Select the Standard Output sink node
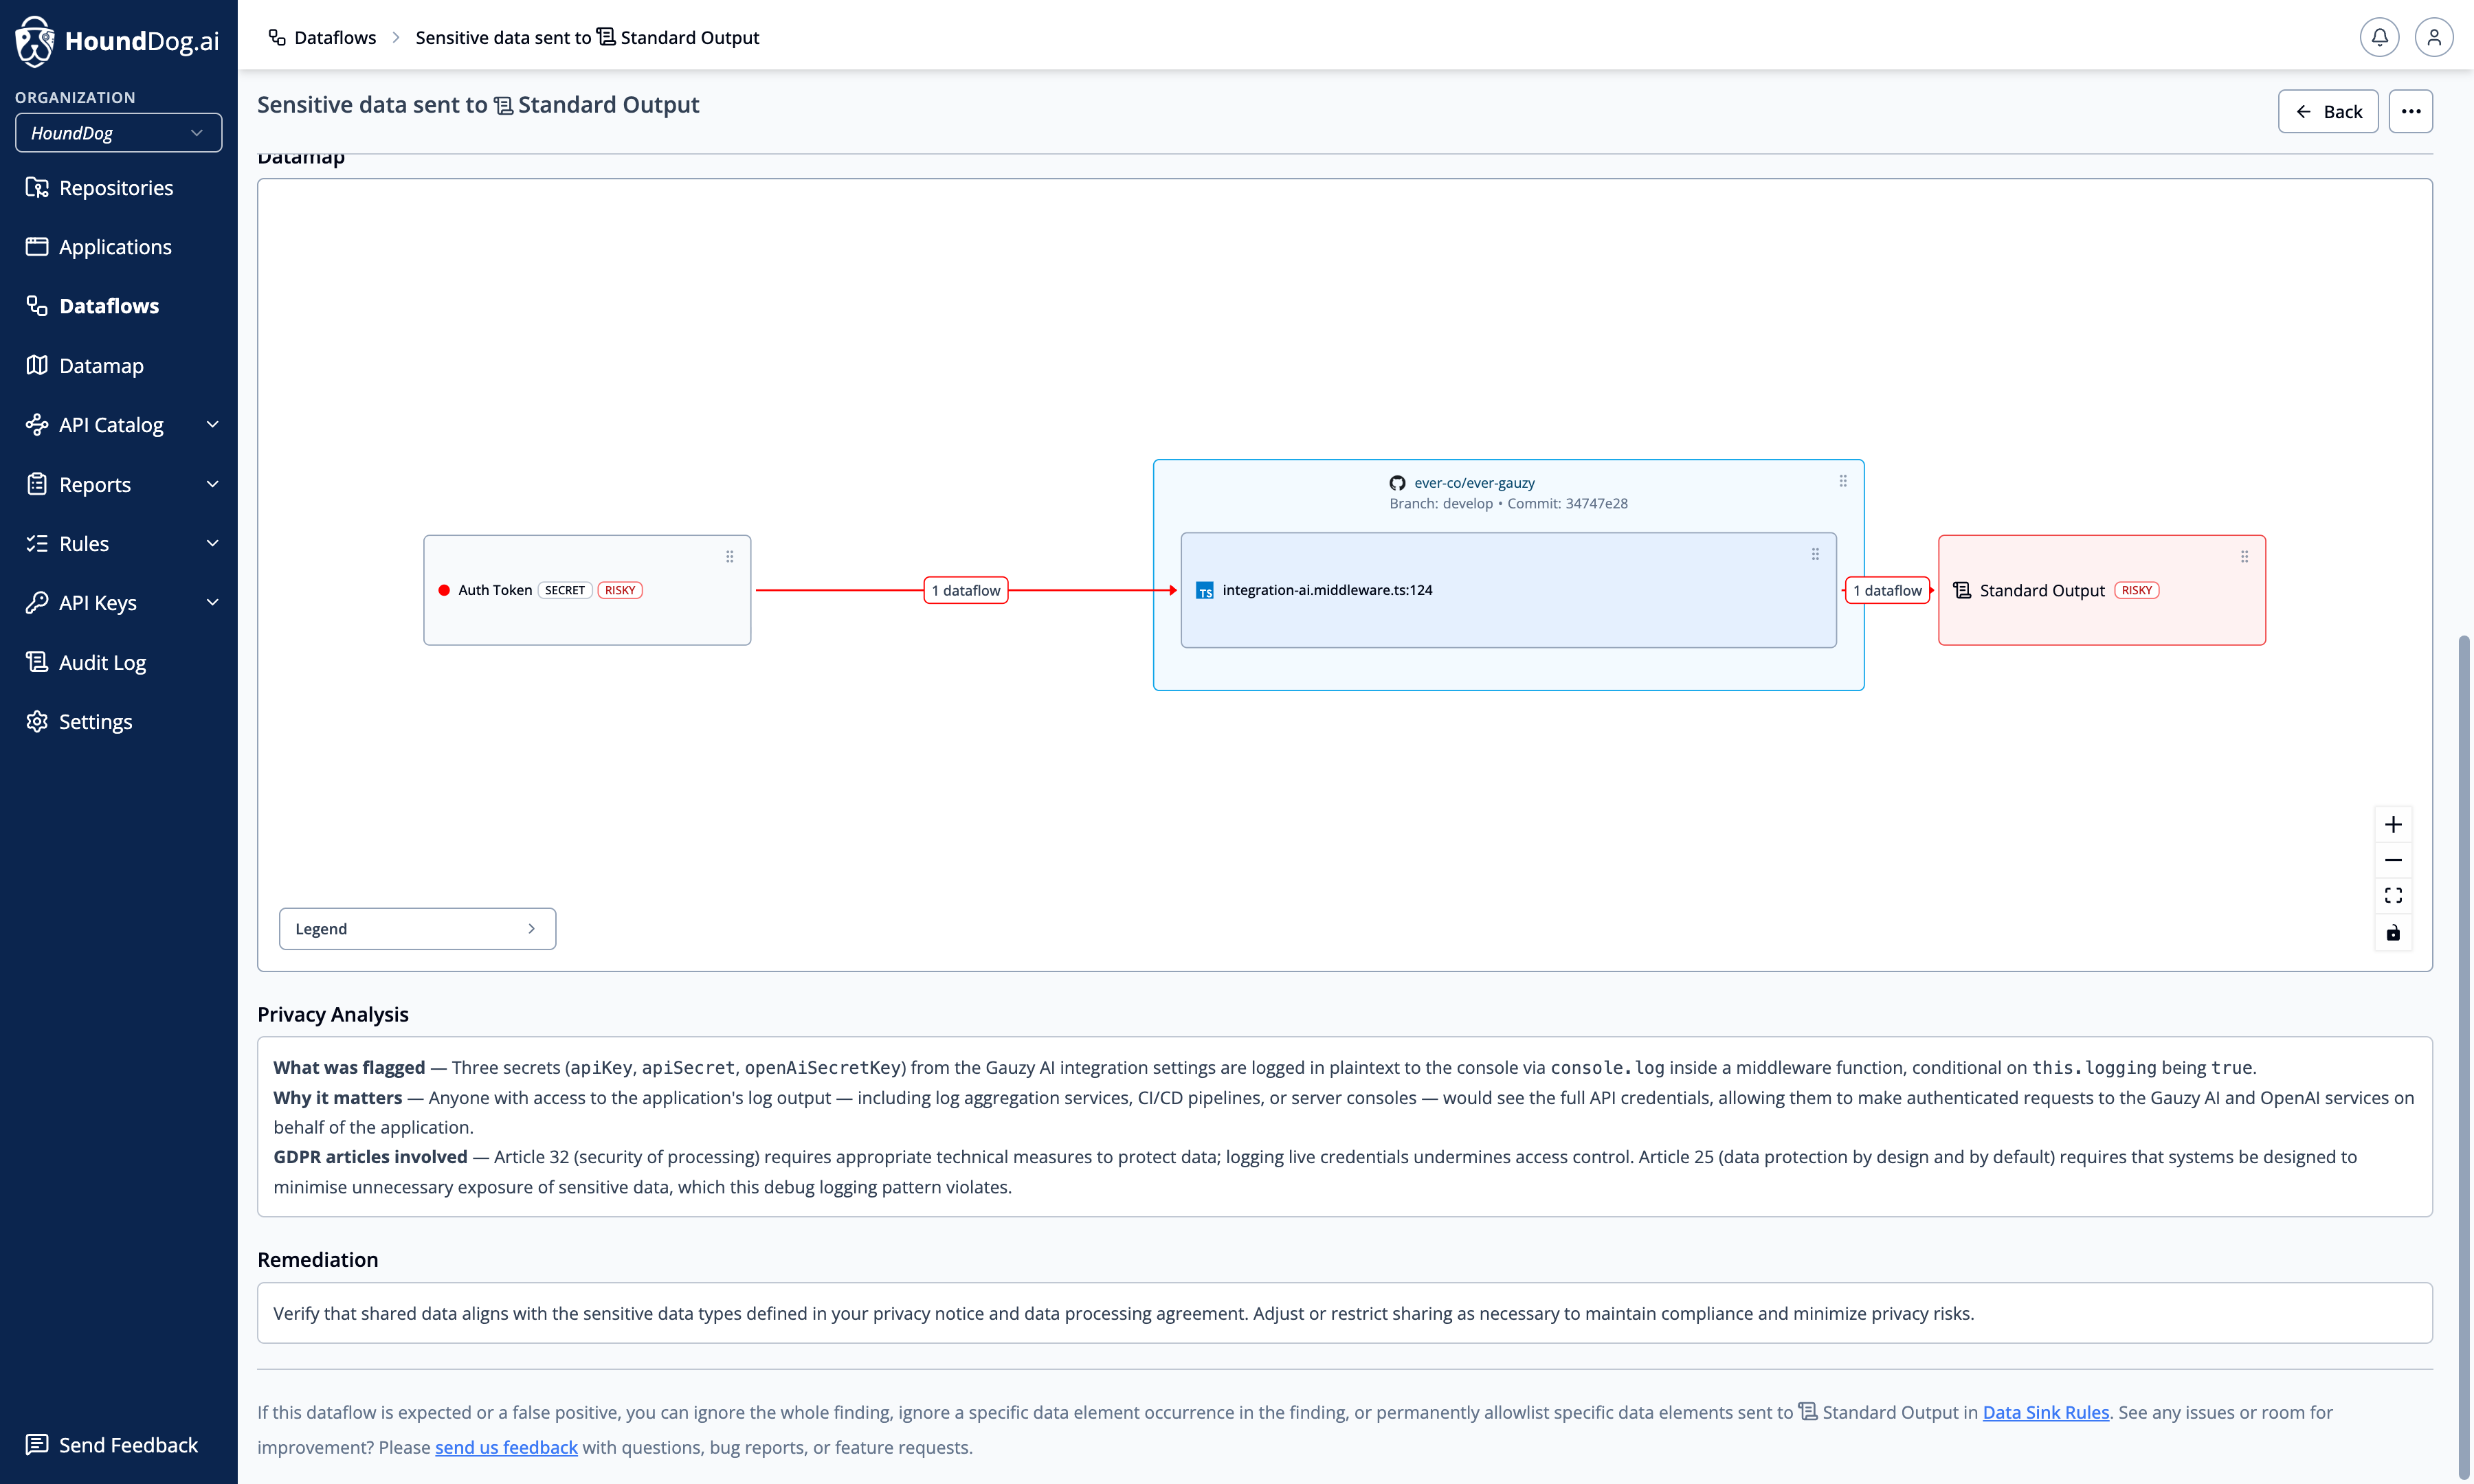 2102,590
